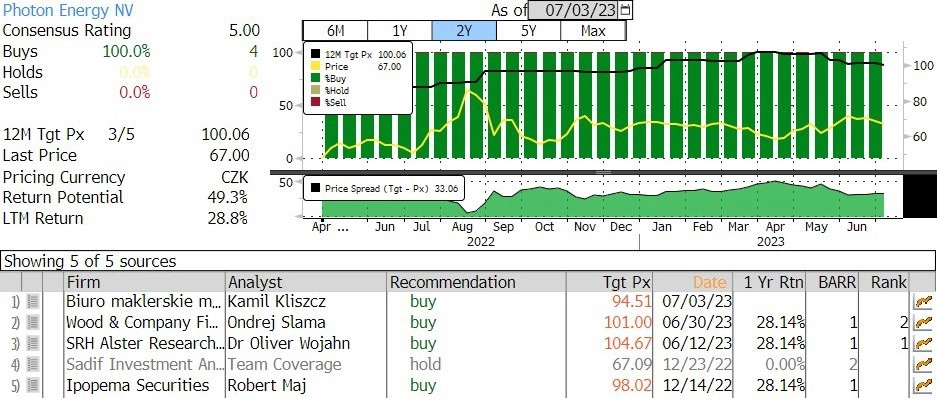Screen dimensions: 937x403
Task: Click analyst name Dr Oliver Wojahn
Action: click(x=289, y=343)
